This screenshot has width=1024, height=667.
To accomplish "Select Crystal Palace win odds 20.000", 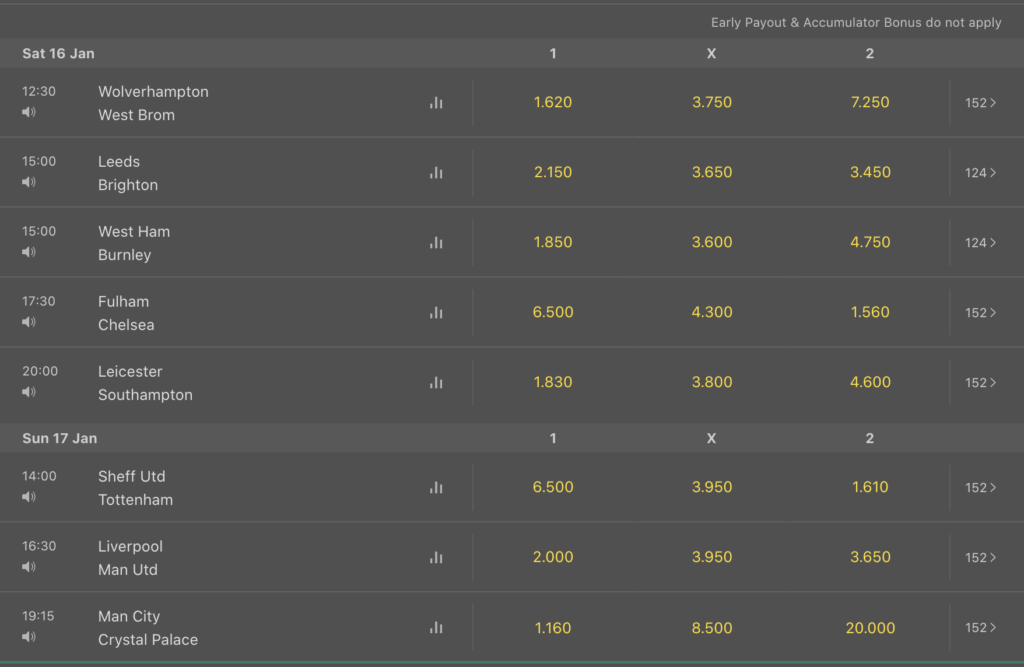I will tap(870, 628).
